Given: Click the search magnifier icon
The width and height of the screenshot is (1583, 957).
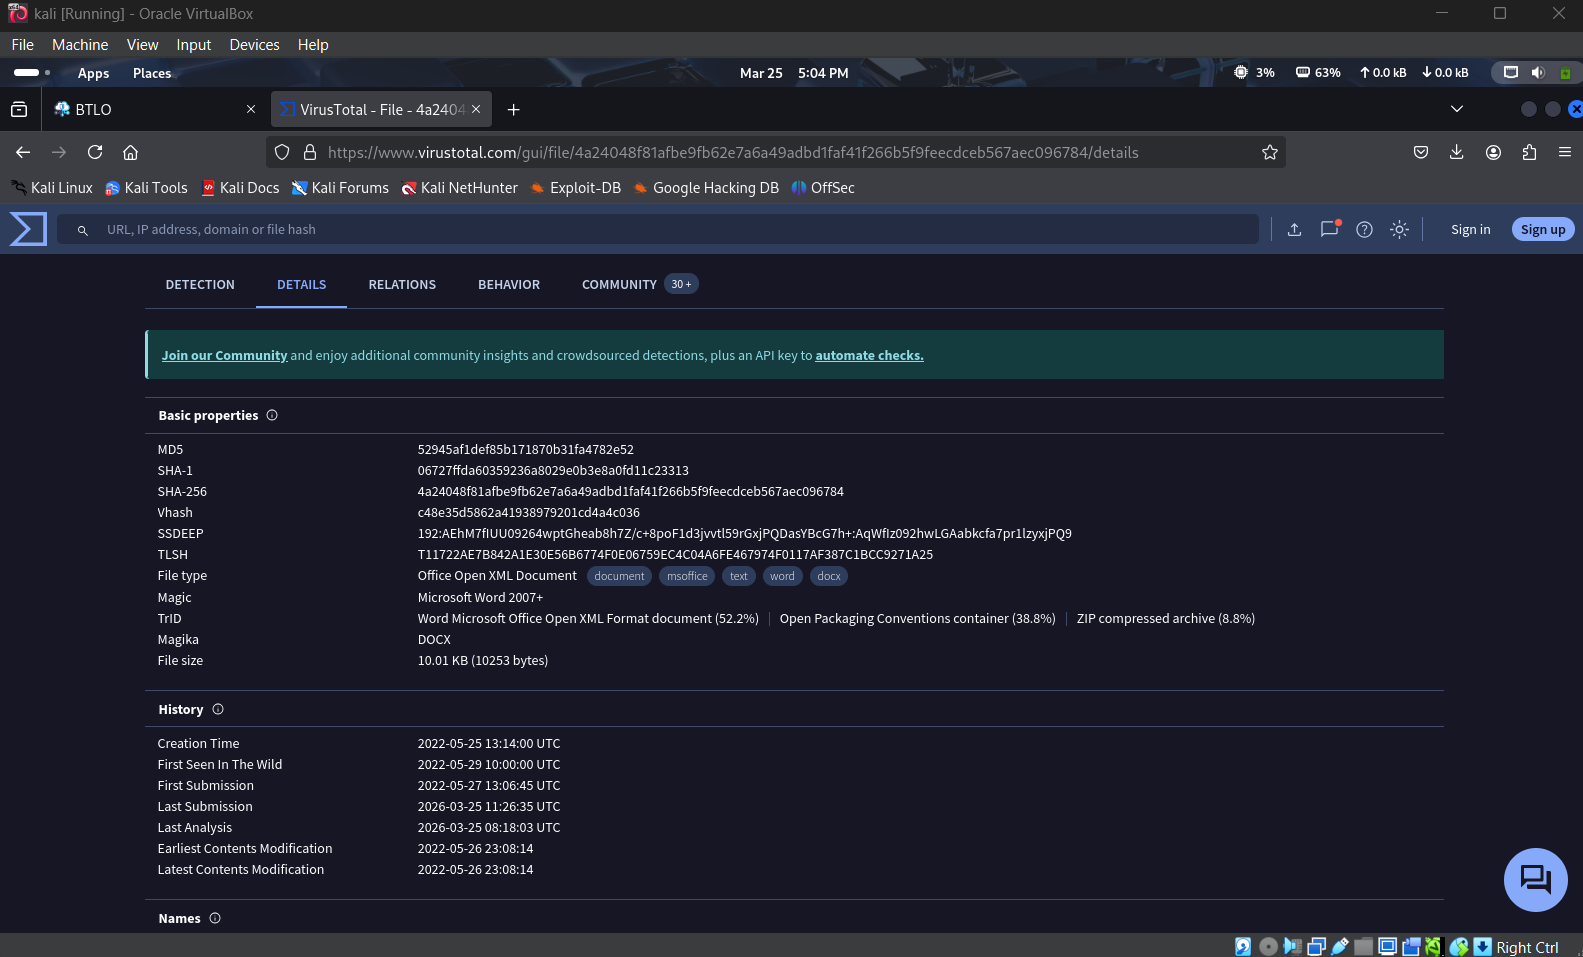Looking at the screenshot, I should (83, 230).
